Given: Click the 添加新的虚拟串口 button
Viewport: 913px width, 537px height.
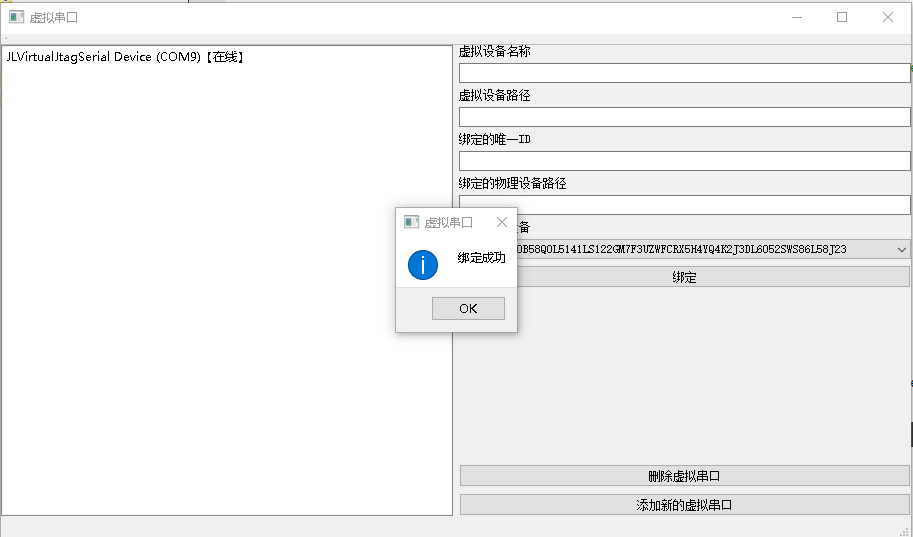Looking at the screenshot, I should (x=684, y=505).
